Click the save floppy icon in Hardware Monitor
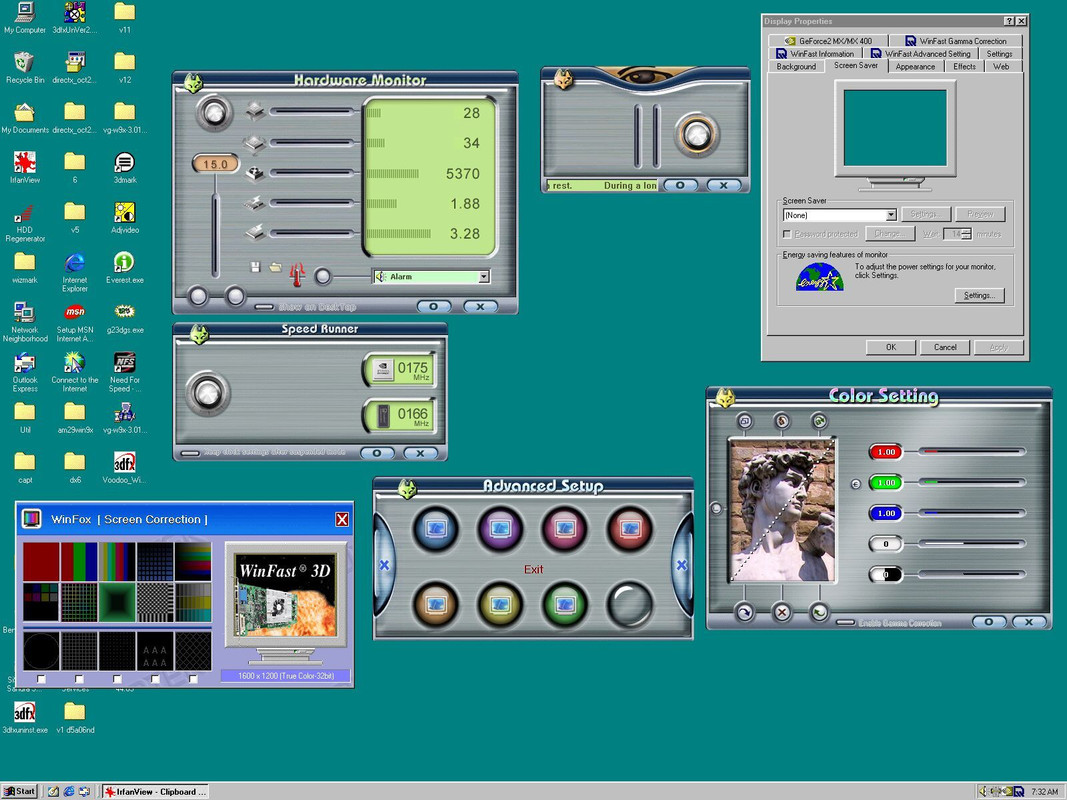This screenshot has width=1067, height=800. pyautogui.click(x=255, y=267)
